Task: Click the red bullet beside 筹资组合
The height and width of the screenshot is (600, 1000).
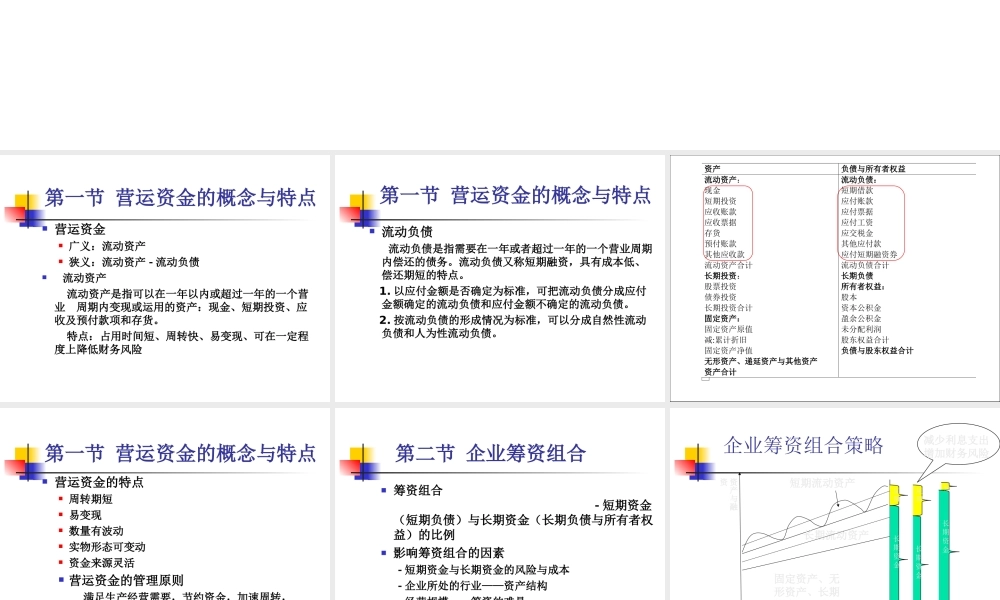Action: (383, 491)
